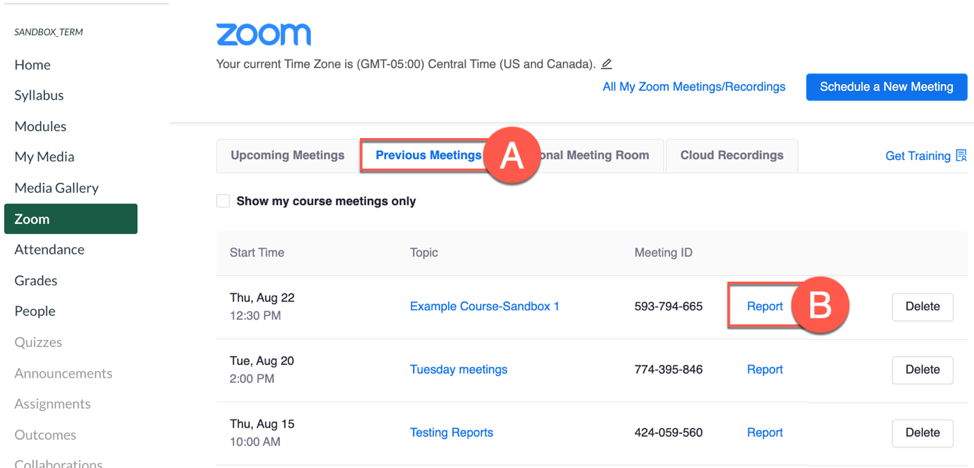Navigate to Grades in sidebar
The width and height of the screenshot is (974, 468).
click(x=36, y=280)
